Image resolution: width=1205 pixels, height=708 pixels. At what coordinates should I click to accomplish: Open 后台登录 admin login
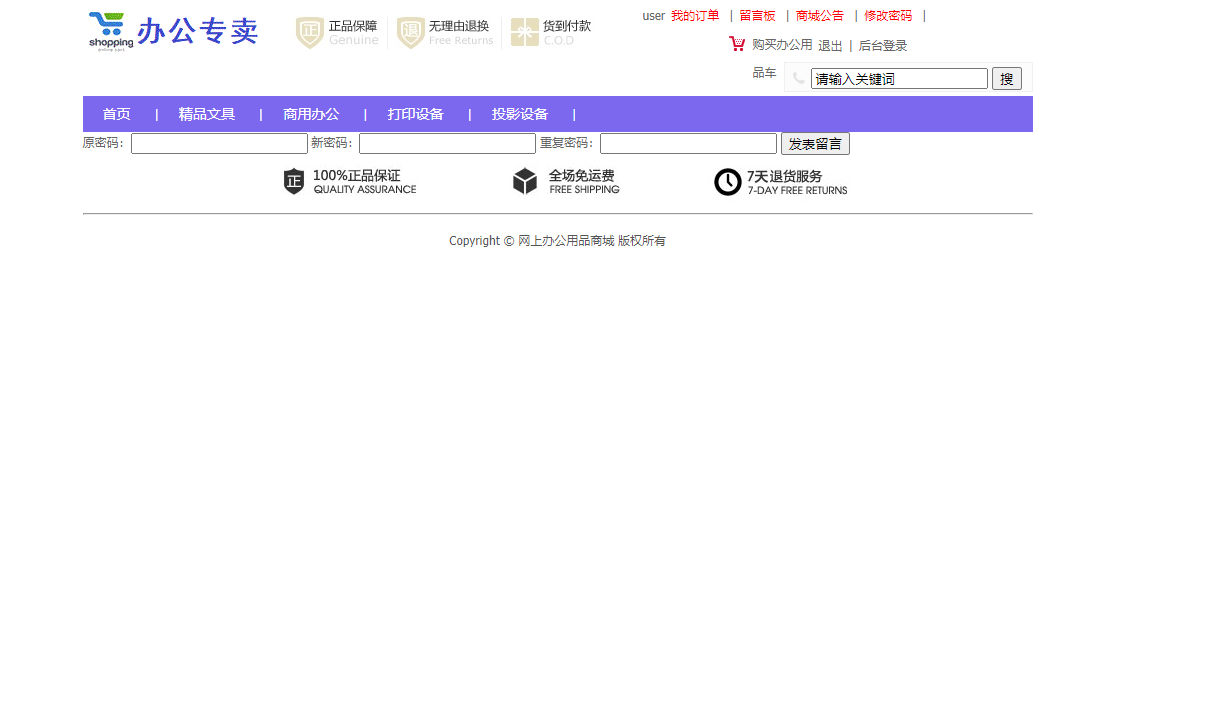[881, 45]
